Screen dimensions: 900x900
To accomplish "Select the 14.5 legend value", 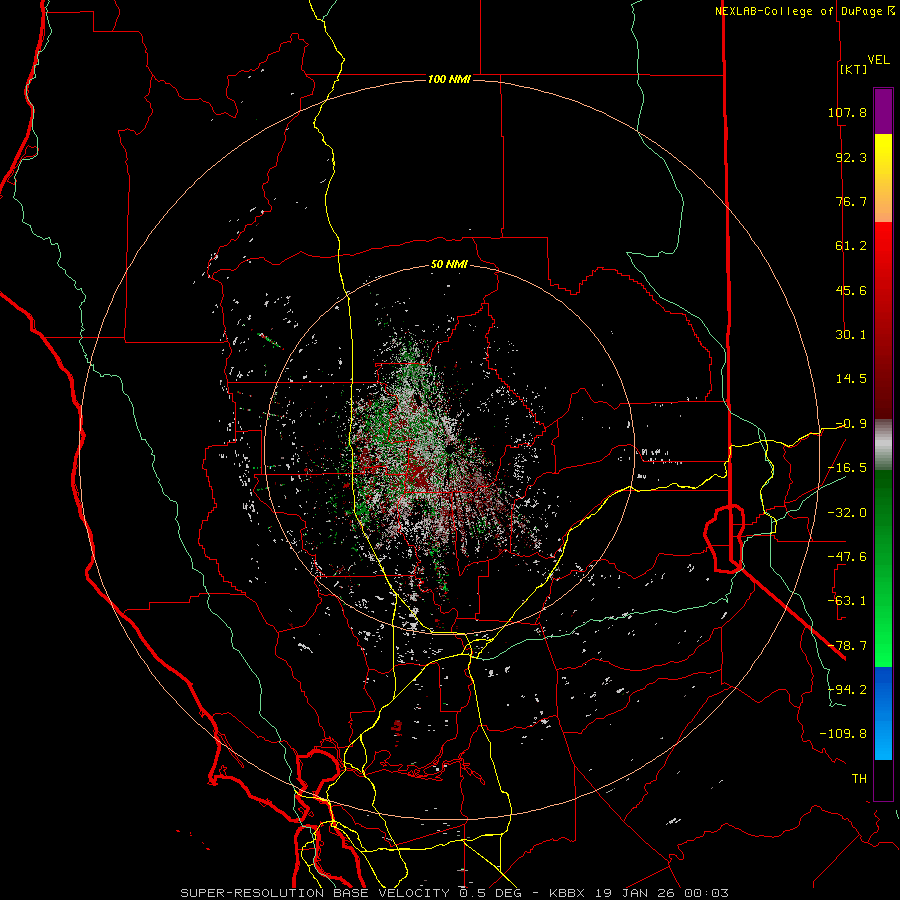I will 851,378.
